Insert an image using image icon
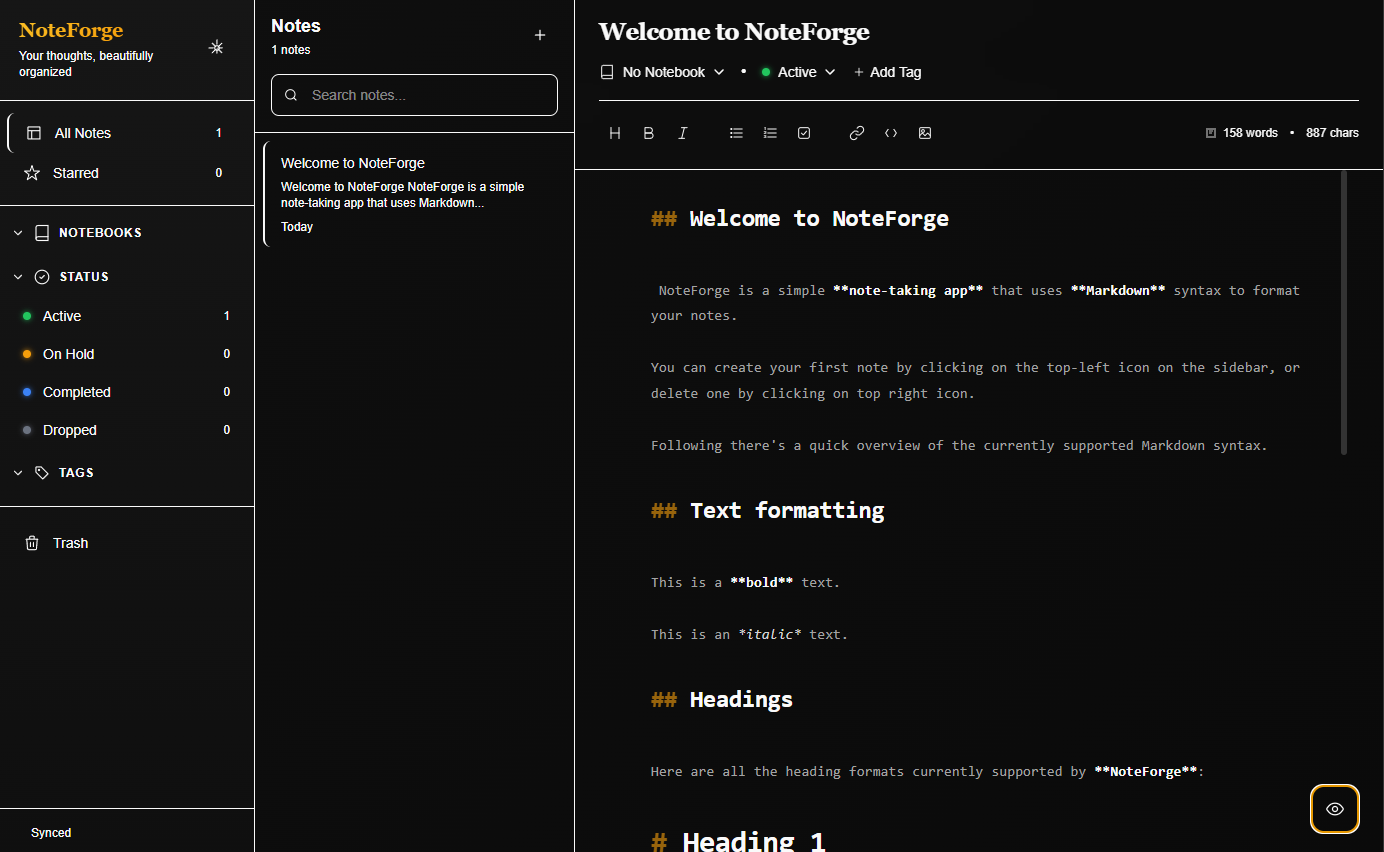1384x852 pixels. [x=925, y=133]
